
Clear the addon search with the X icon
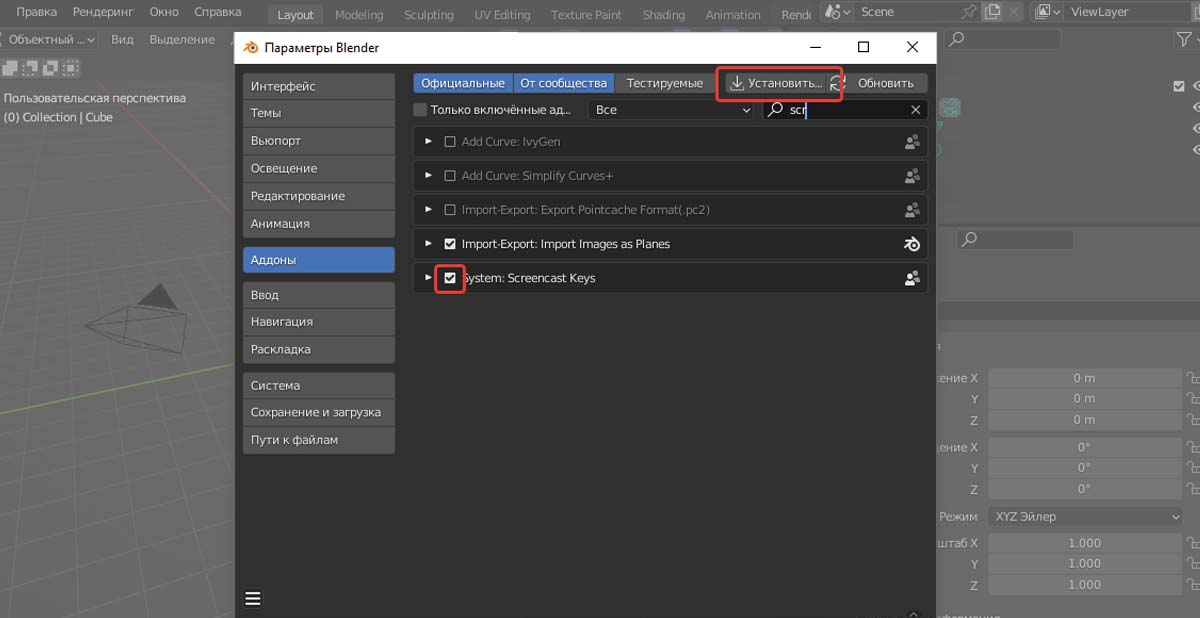915,110
